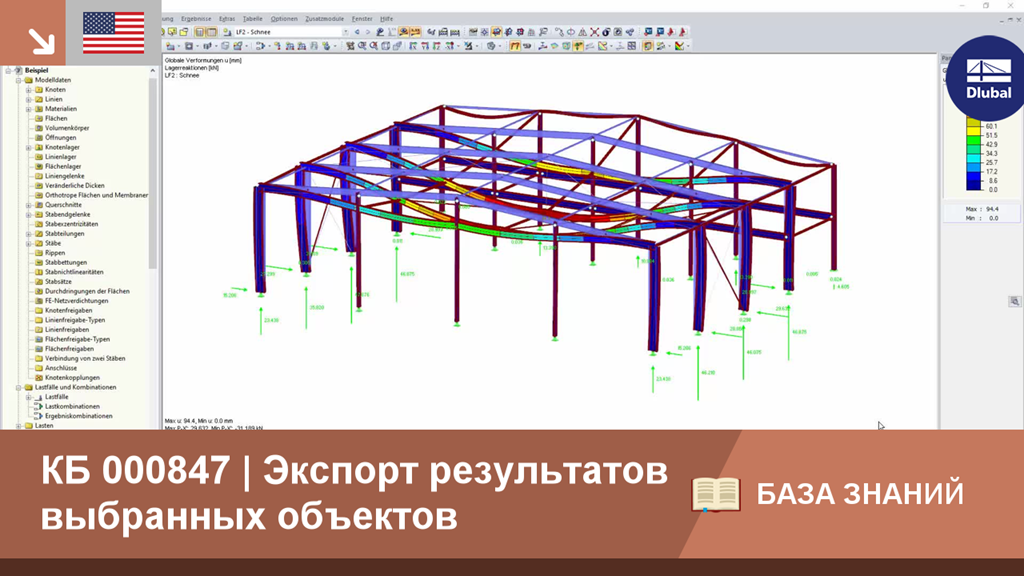
Task: Expand the Linien tree node
Action: tap(29, 99)
